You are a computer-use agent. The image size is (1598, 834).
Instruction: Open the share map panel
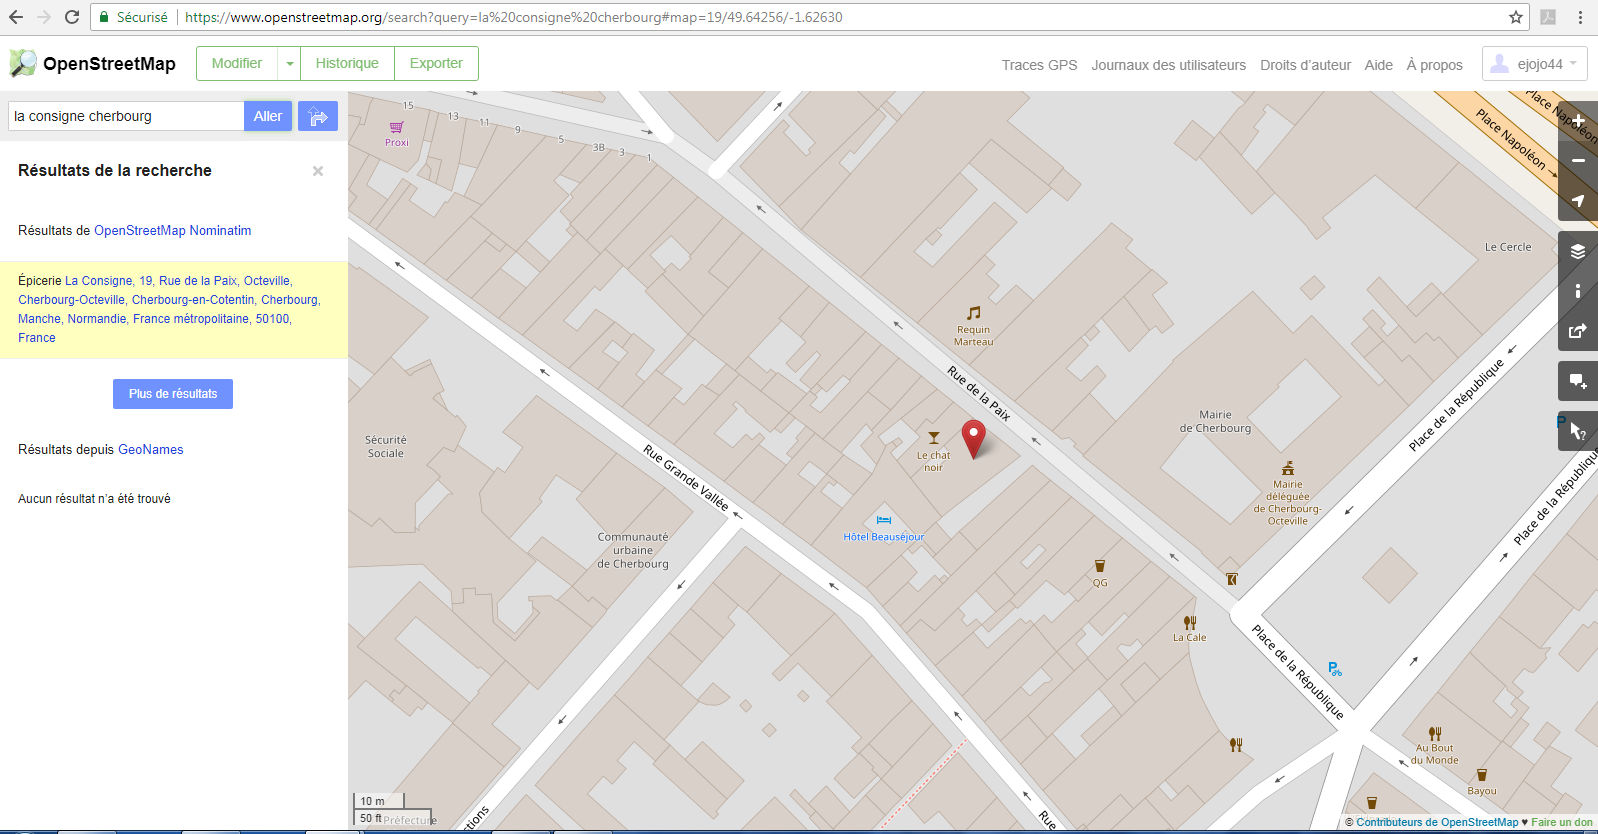(1578, 331)
